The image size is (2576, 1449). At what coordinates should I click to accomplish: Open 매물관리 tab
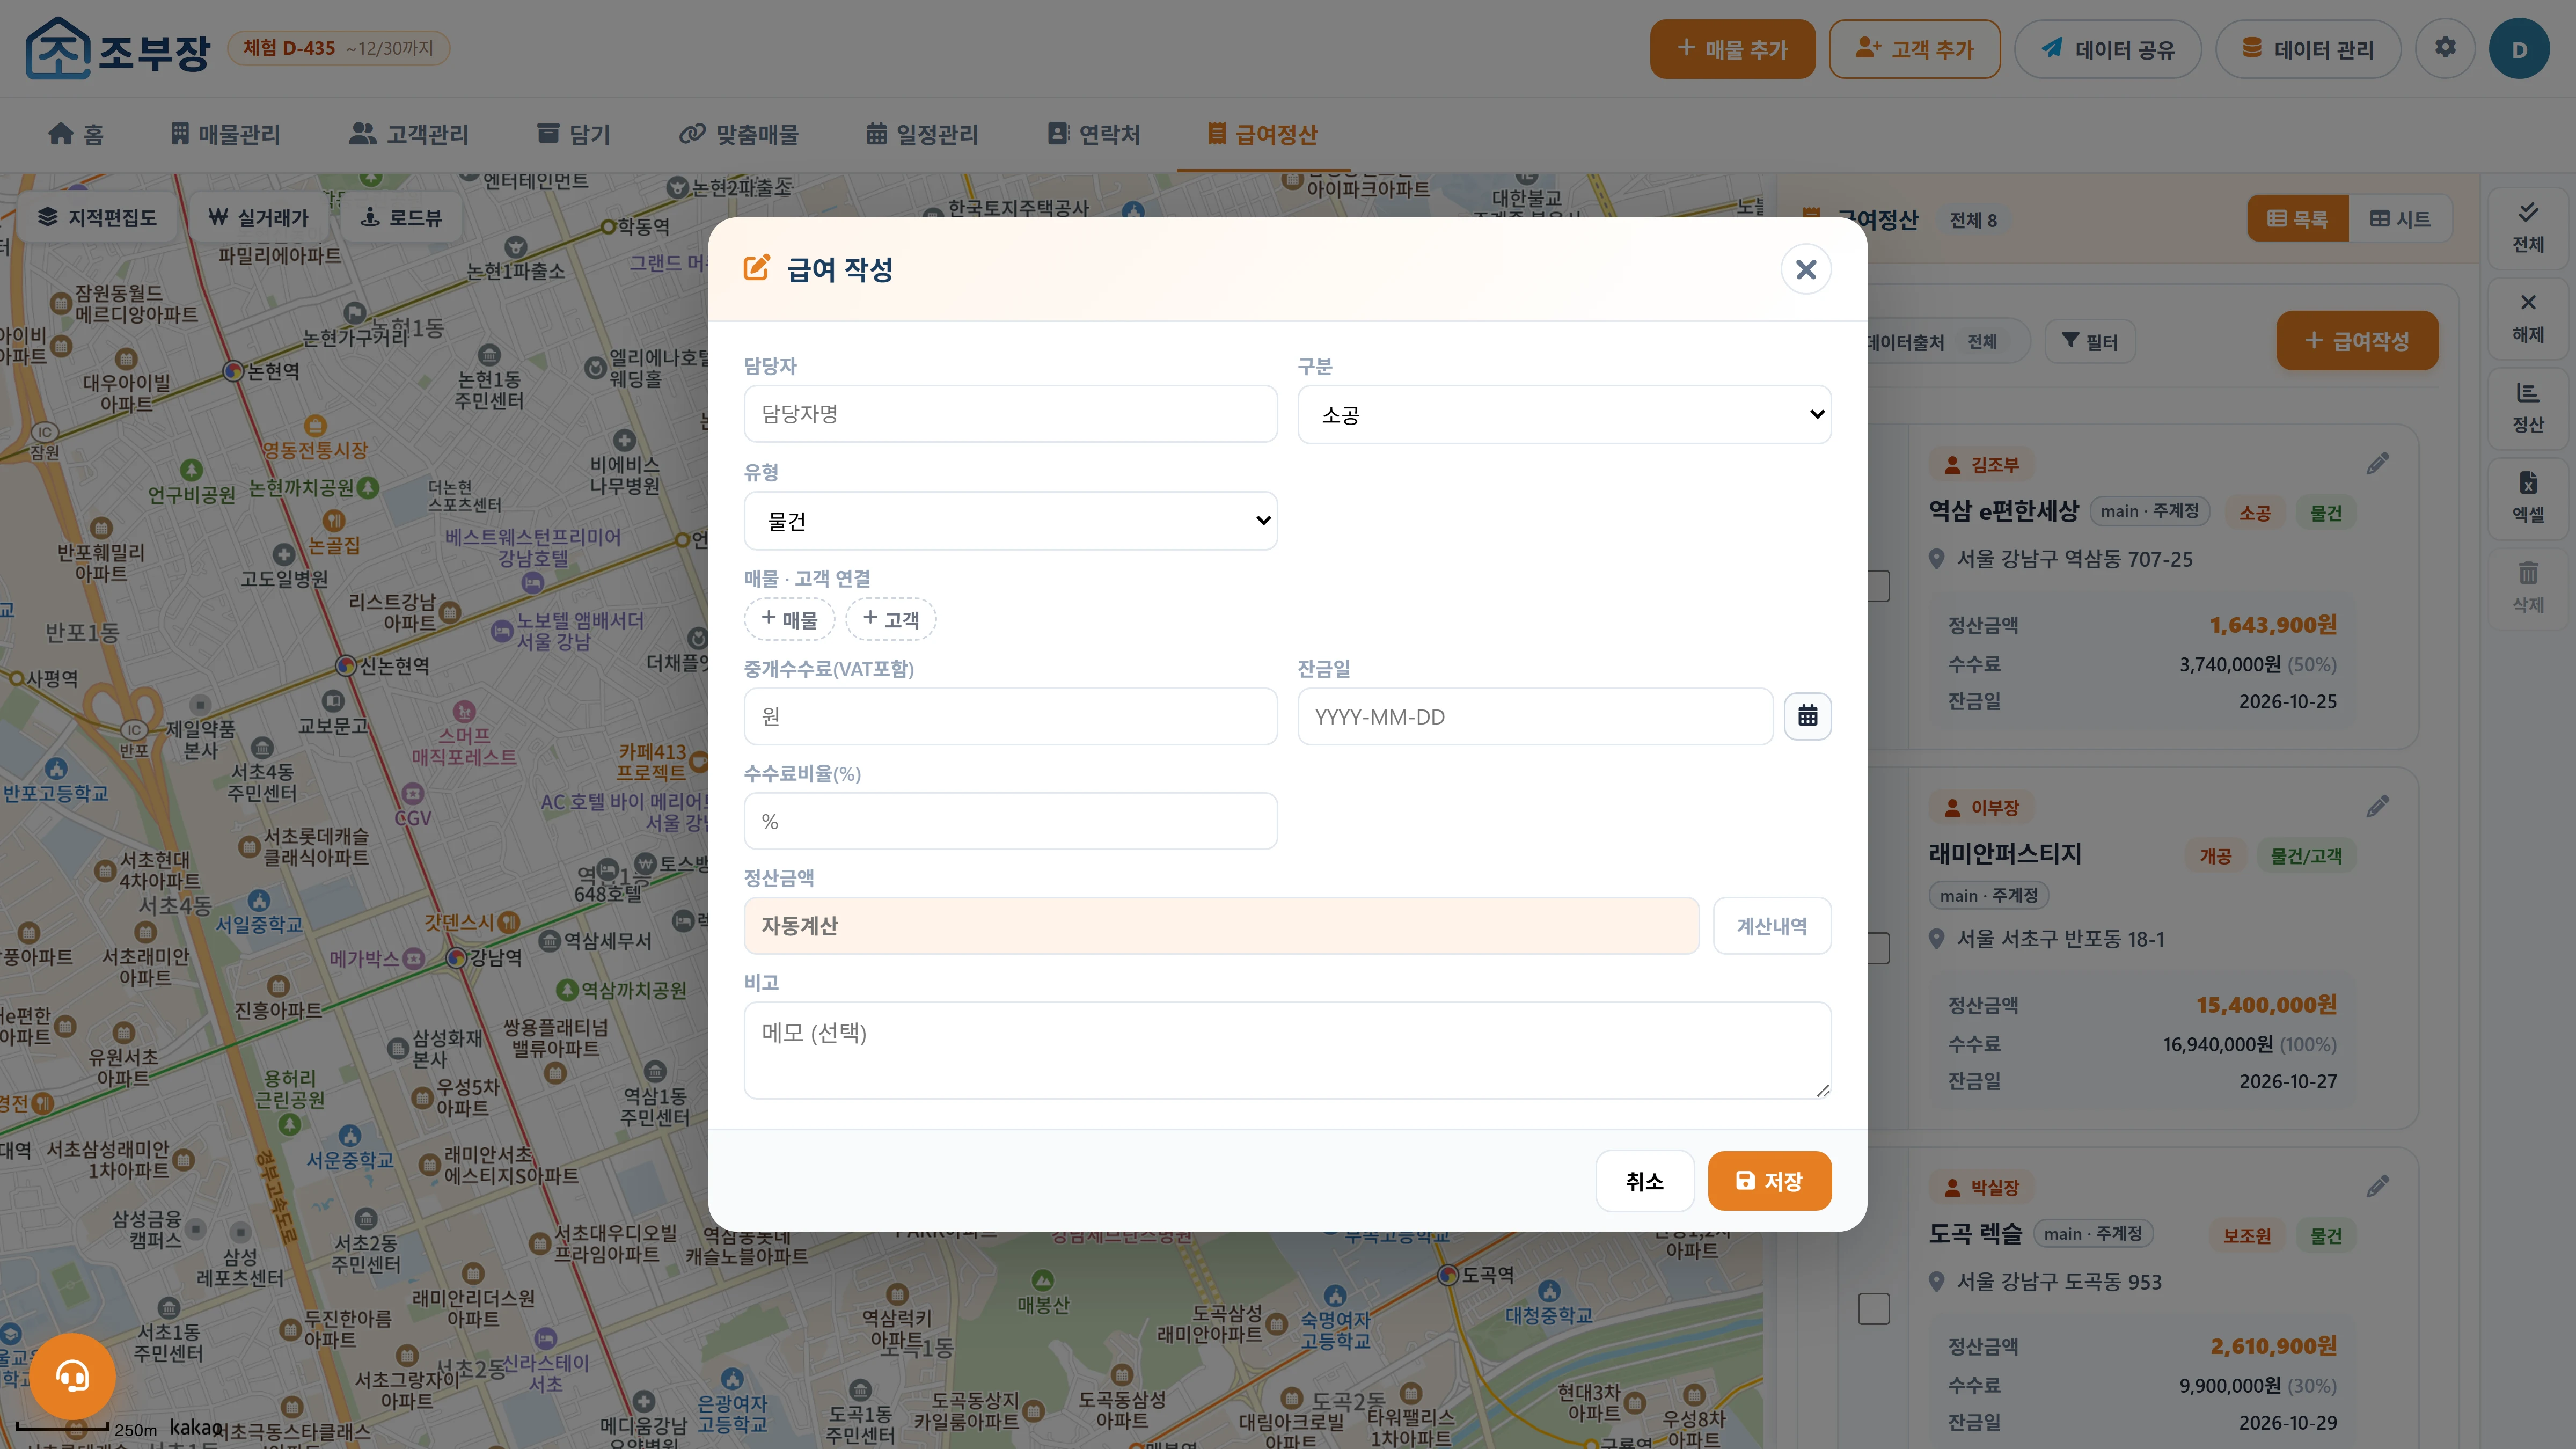pyautogui.click(x=225, y=134)
